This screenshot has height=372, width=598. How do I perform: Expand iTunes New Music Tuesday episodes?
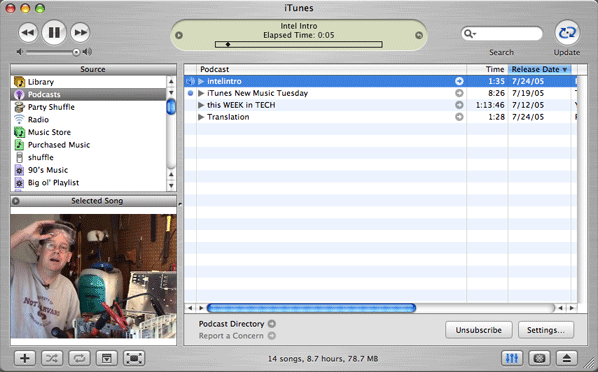tap(201, 93)
